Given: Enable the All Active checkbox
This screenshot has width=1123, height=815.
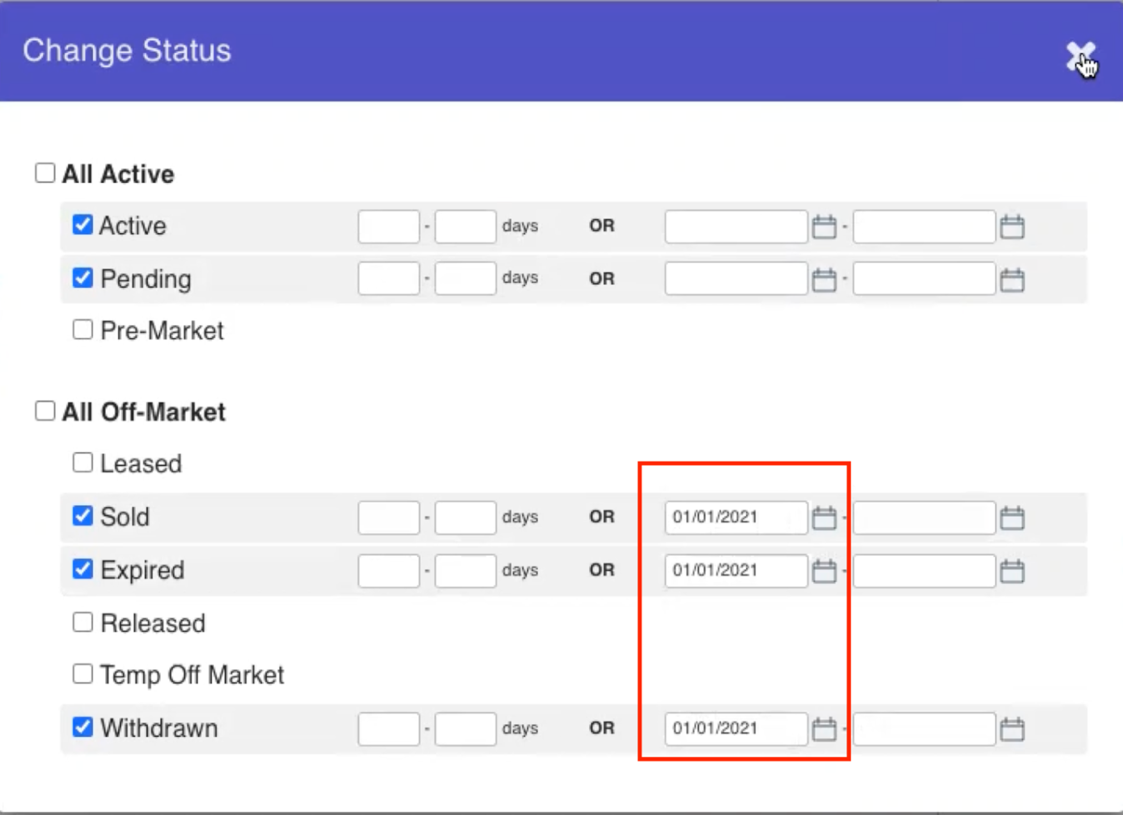Looking at the screenshot, I should tap(44, 172).
